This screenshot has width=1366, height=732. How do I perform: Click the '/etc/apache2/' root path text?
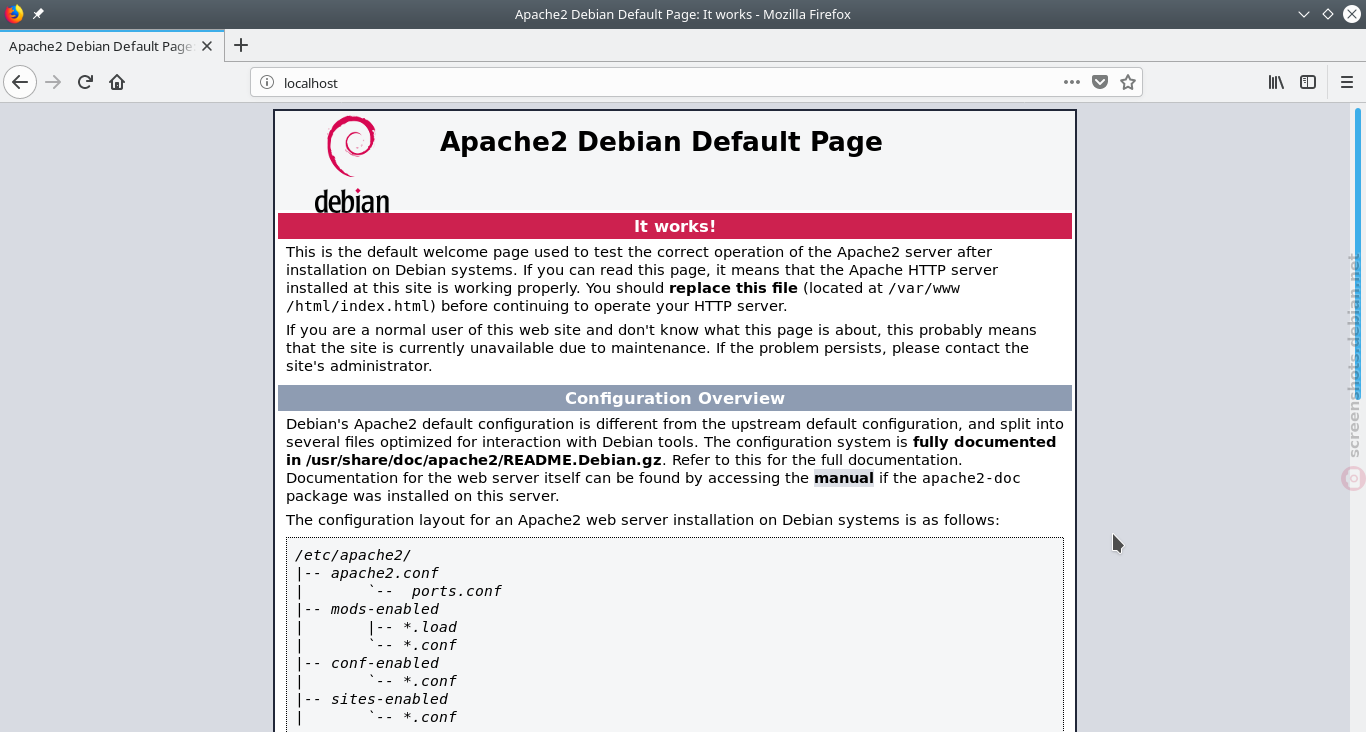coord(353,555)
